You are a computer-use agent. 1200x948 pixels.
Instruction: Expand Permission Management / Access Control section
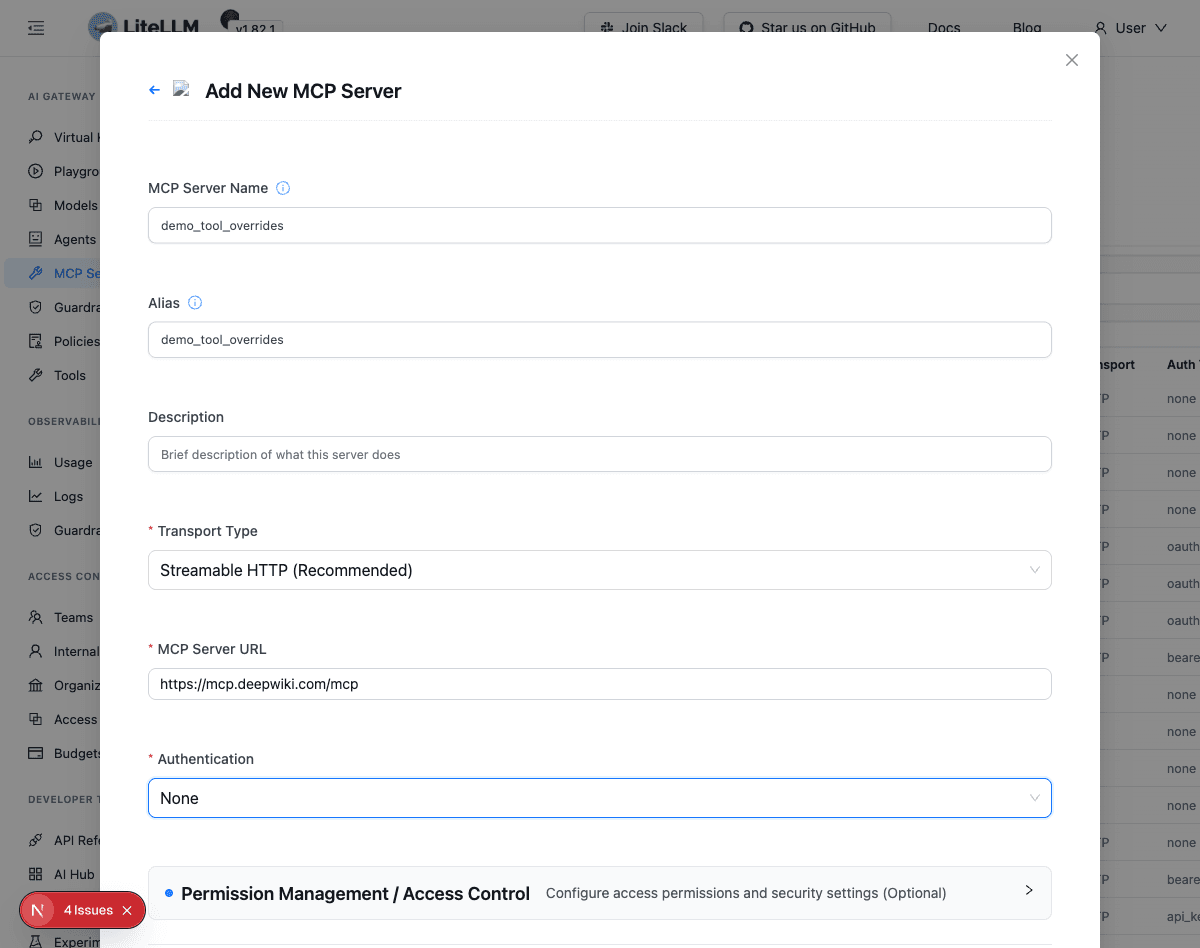point(600,892)
